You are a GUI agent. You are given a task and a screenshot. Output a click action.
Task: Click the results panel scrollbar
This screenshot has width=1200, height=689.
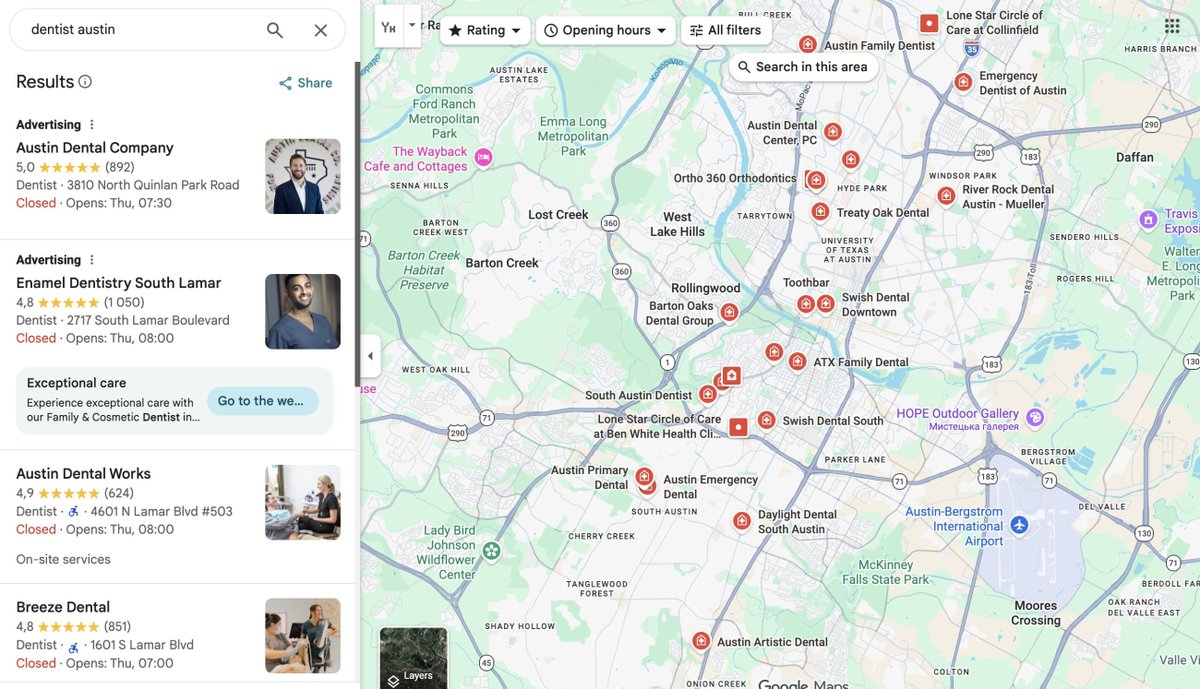pyautogui.click(x=357, y=225)
